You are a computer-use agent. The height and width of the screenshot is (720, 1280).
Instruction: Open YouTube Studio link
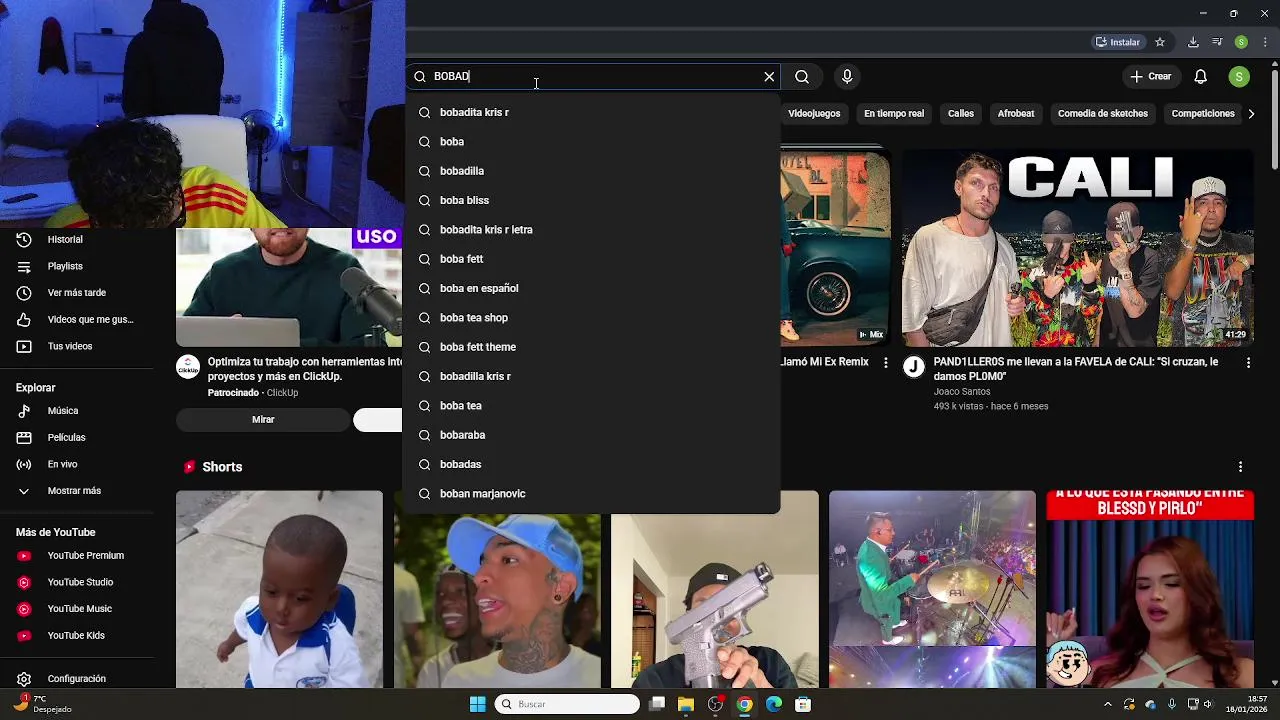tap(80, 582)
